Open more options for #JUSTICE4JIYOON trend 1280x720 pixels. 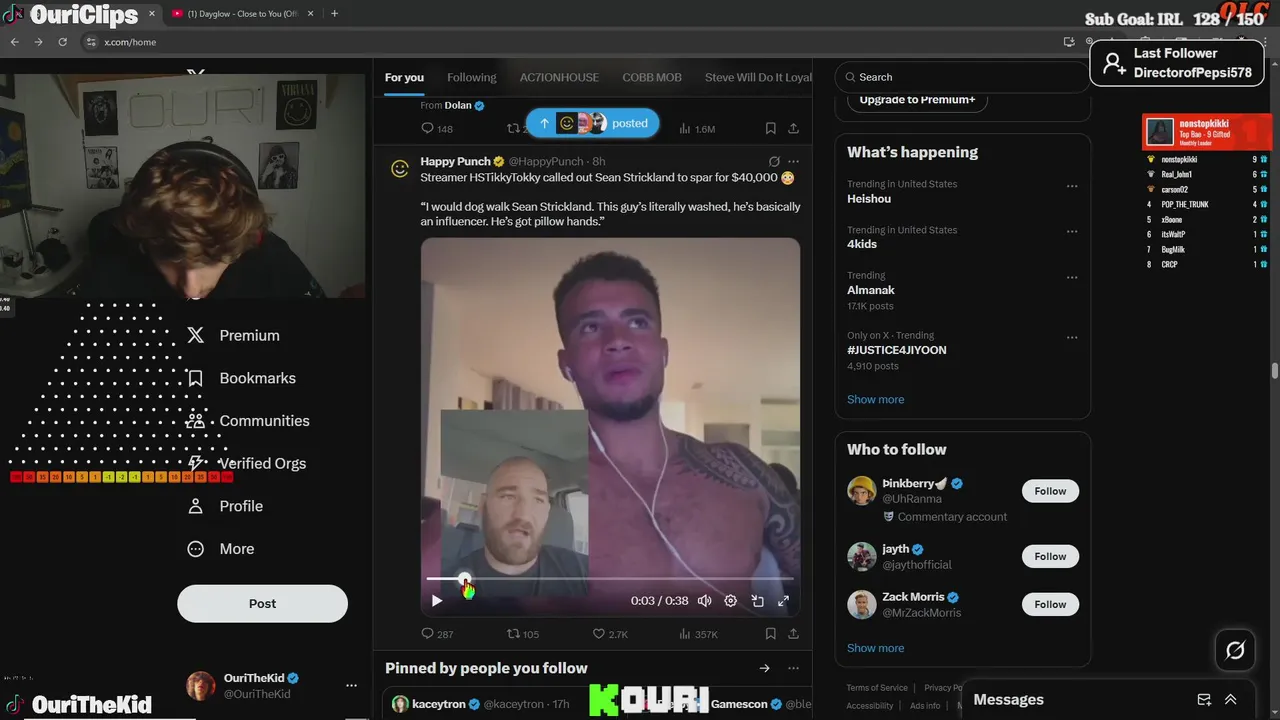[1072, 337]
